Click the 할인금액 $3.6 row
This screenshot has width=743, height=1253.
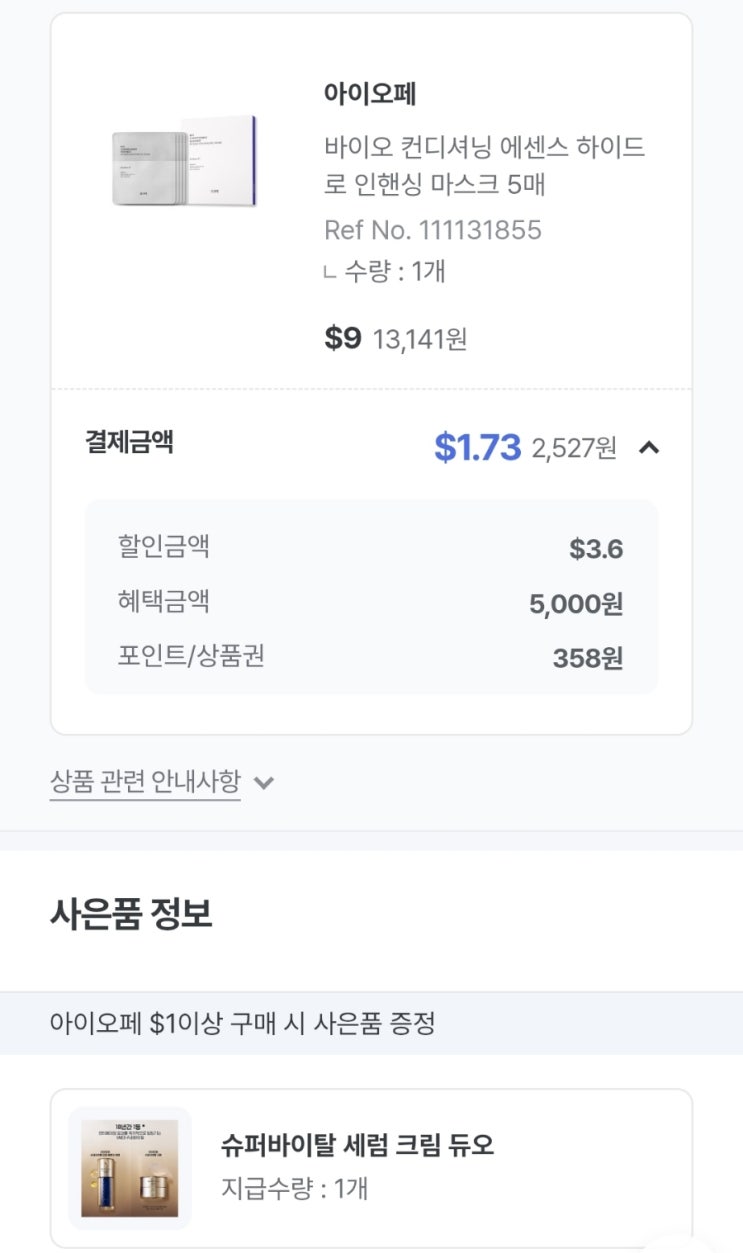tap(371, 548)
